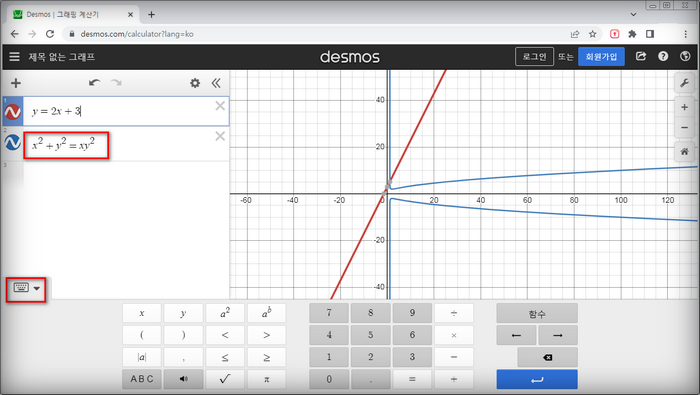The height and width of the screenshot is (395, 700).
Task: Open the Desmos hamburger menu
Action: click(14, 57)
